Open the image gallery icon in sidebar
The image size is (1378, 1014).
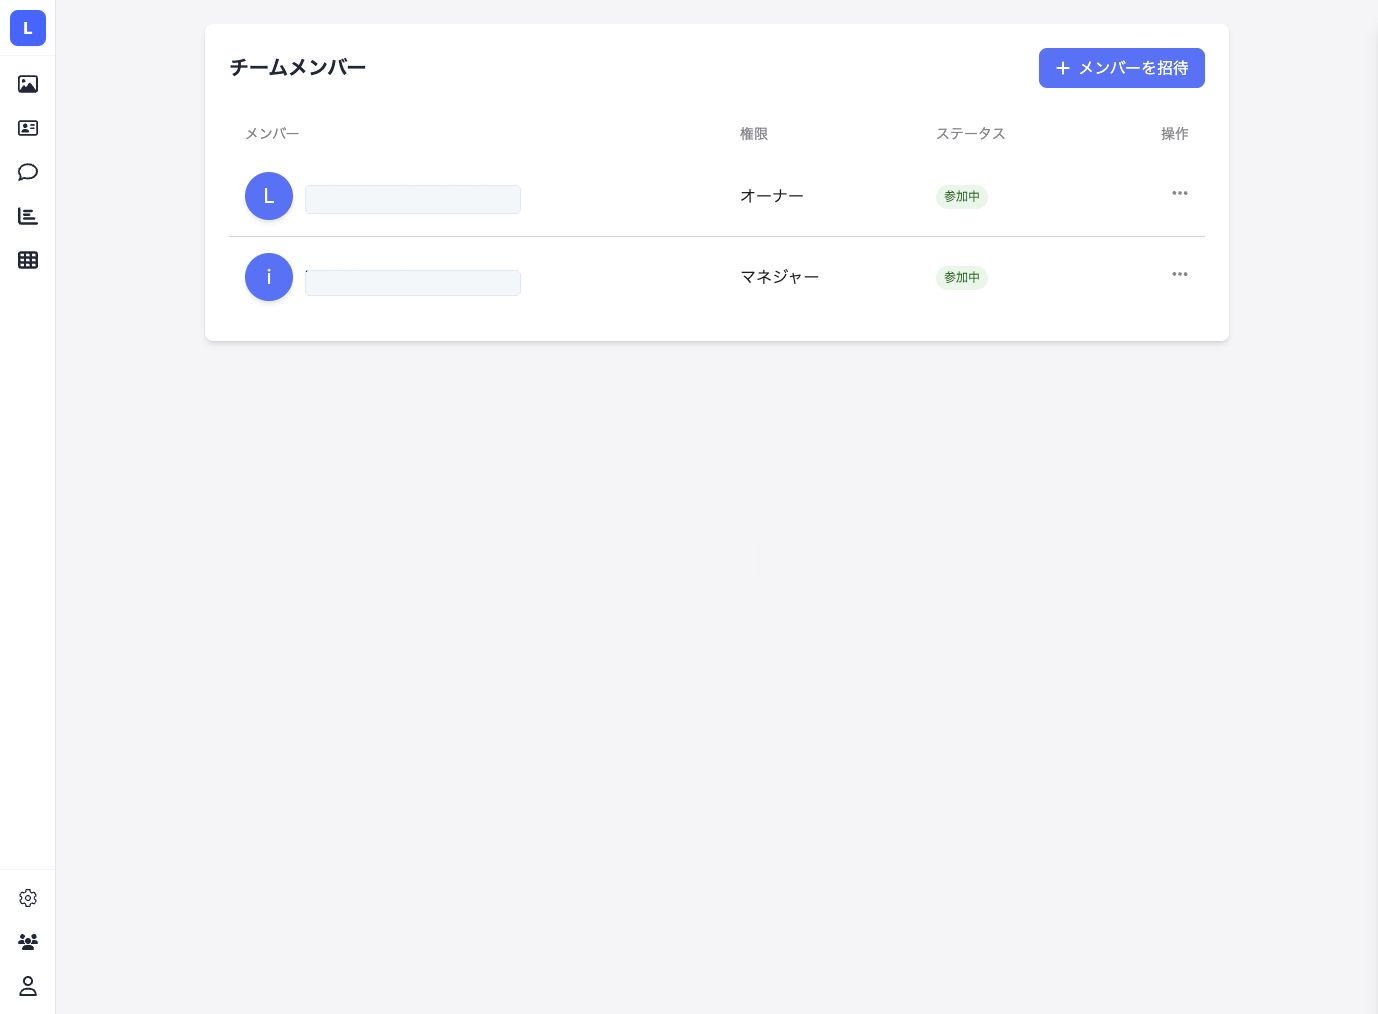click(x=28, y=84)
